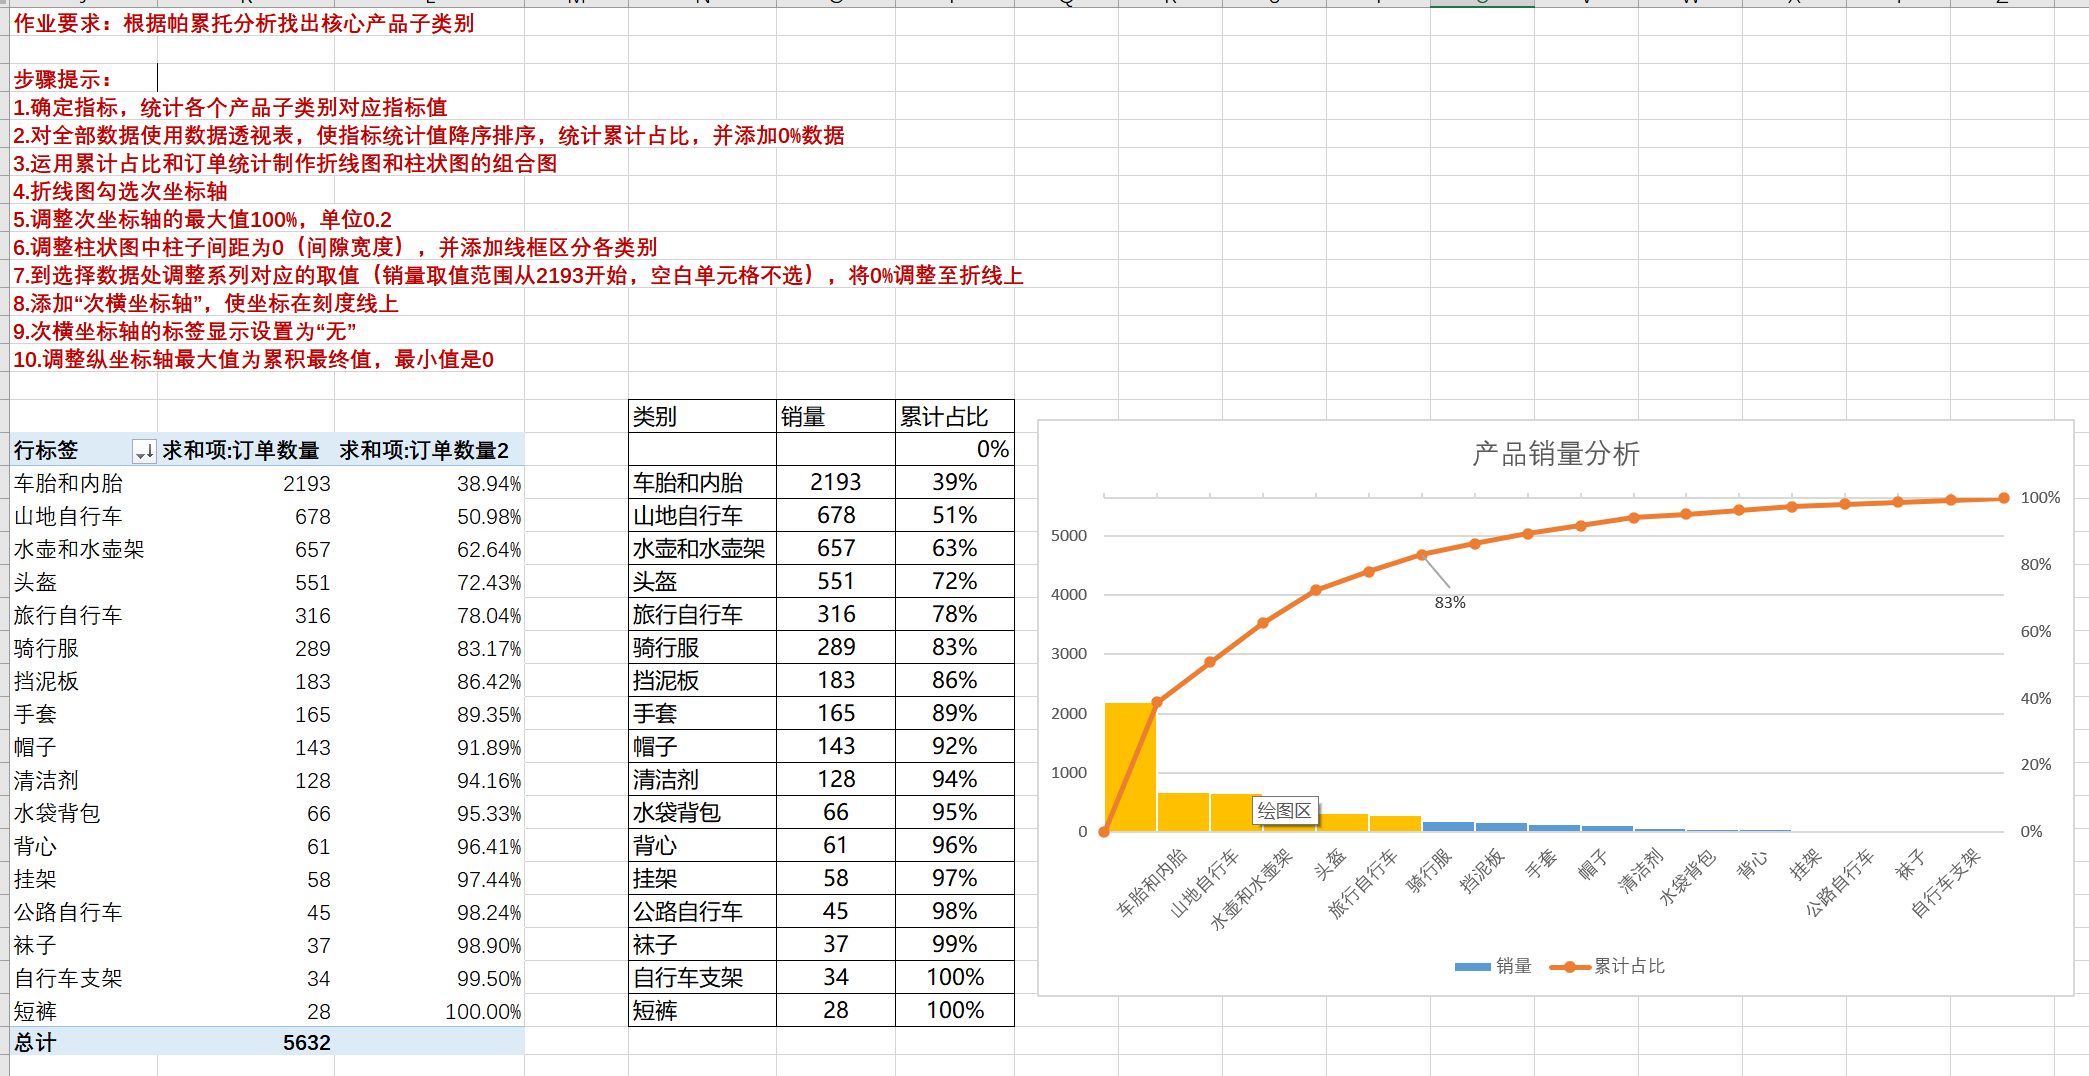Click pivot value 78.04%

point(489,616)
